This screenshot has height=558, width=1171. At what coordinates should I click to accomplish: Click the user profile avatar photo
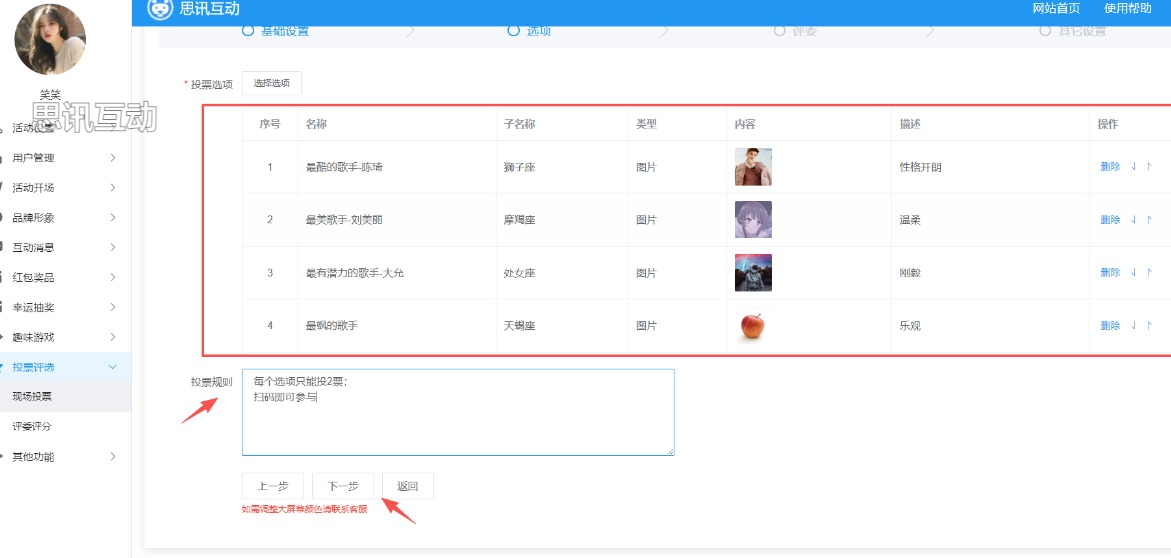click(x=50, y=39)
